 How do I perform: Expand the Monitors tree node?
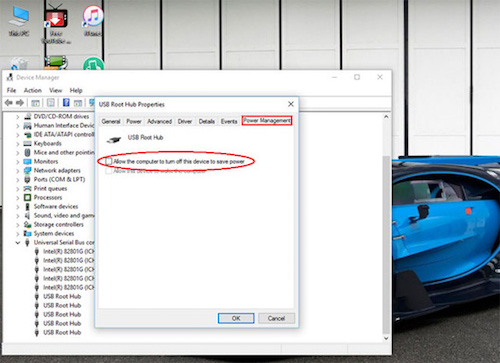point(18,162)
